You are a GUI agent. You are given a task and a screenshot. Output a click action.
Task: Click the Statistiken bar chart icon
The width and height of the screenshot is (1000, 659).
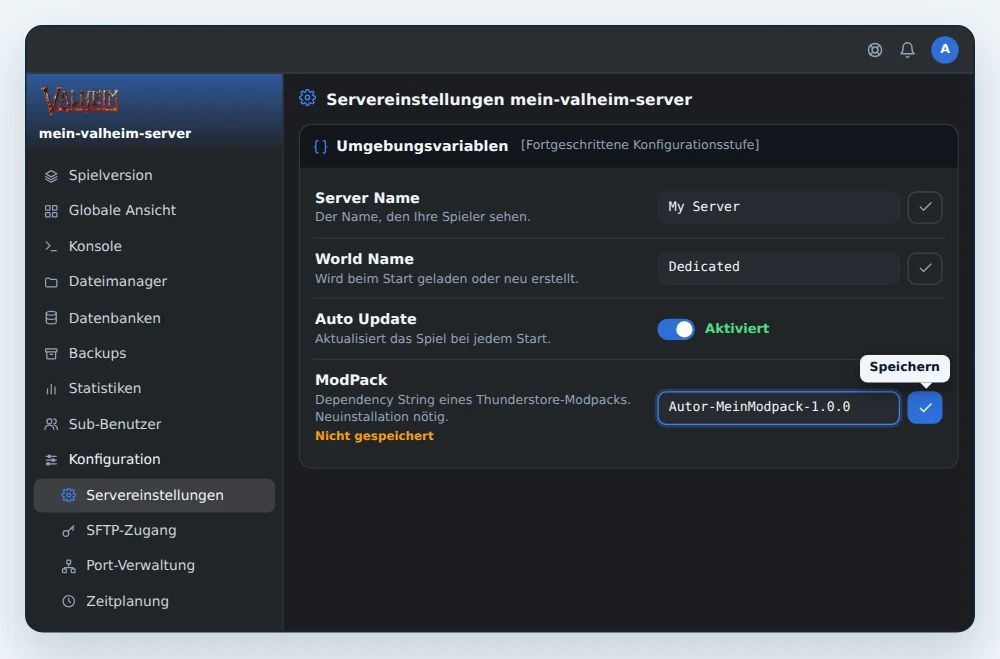(51, 389)
